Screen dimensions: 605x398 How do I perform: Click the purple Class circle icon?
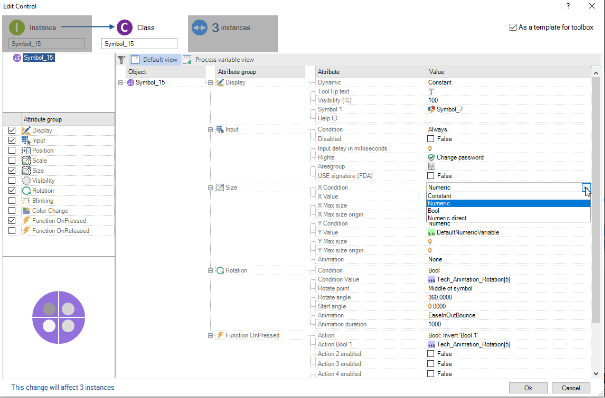124,28
